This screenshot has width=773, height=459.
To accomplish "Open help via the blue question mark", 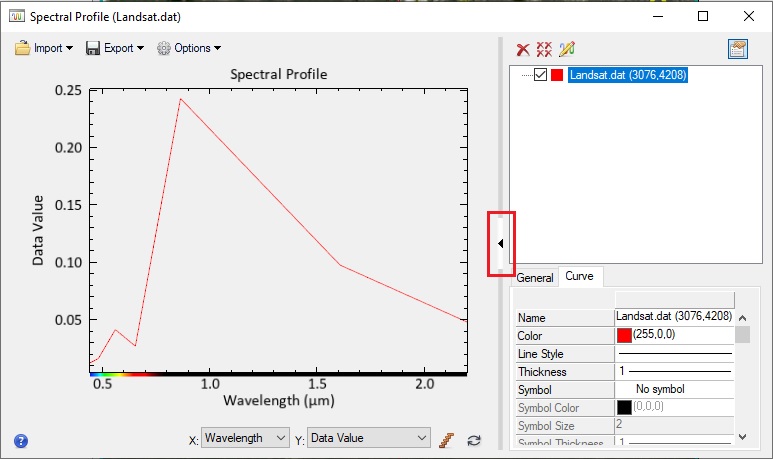I will click(x=21, y=440).
